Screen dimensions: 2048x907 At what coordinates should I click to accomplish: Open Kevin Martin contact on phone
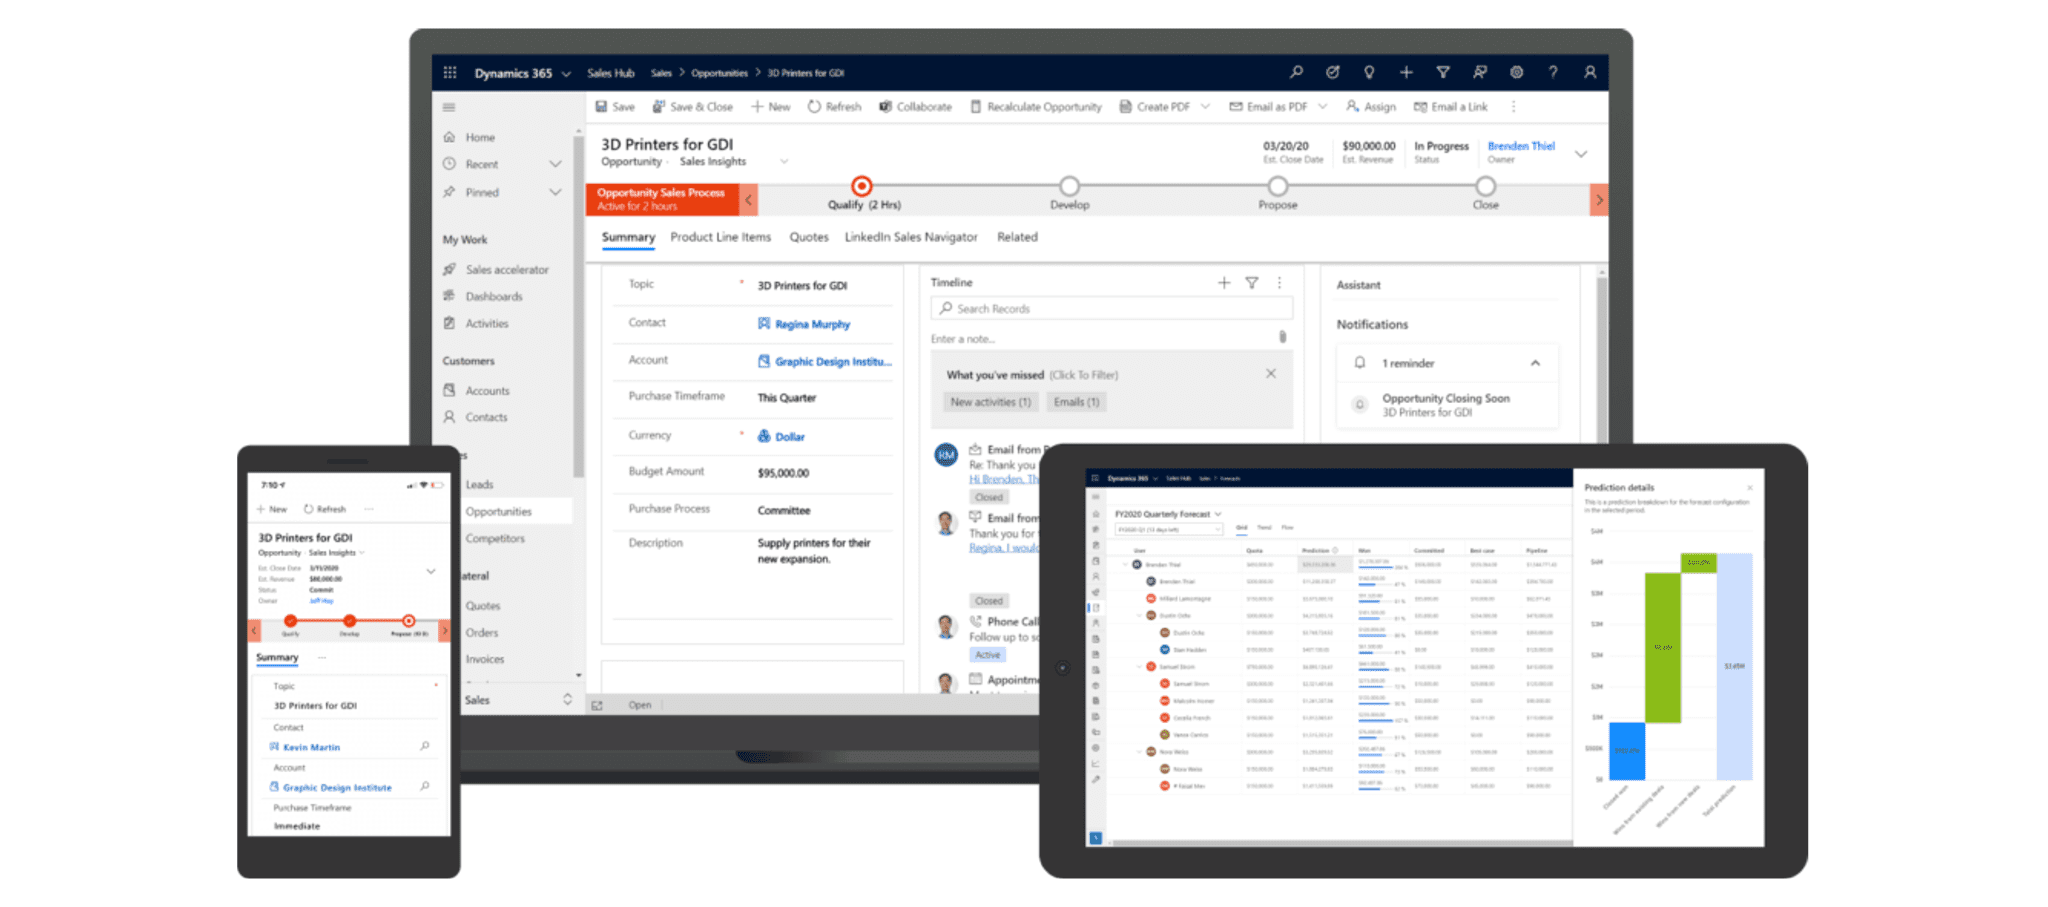click(311, 748)
